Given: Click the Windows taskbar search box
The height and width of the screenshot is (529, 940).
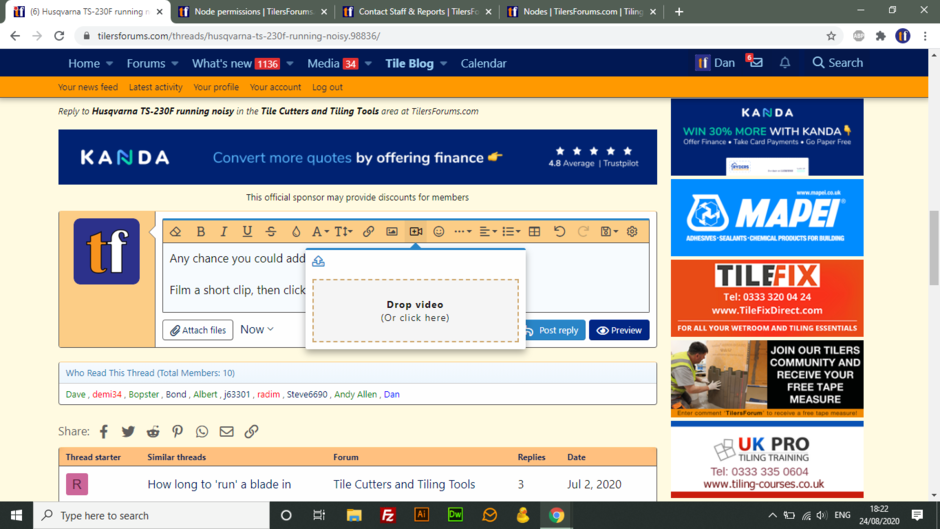Looking at the screenshot, I should click(x=151, y=515).
